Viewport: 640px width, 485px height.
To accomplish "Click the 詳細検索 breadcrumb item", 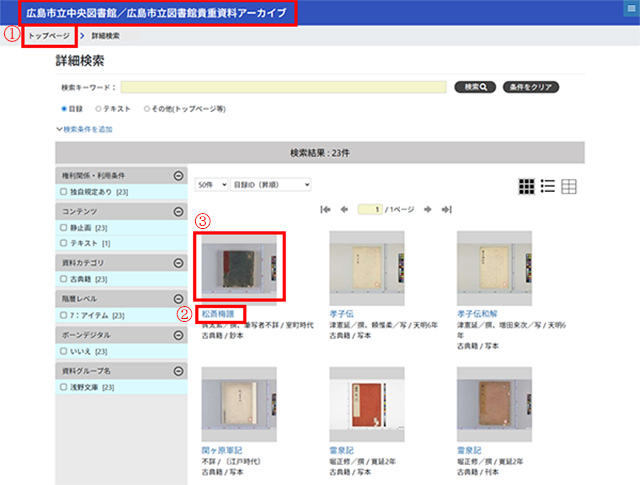I will pos(106,36).
